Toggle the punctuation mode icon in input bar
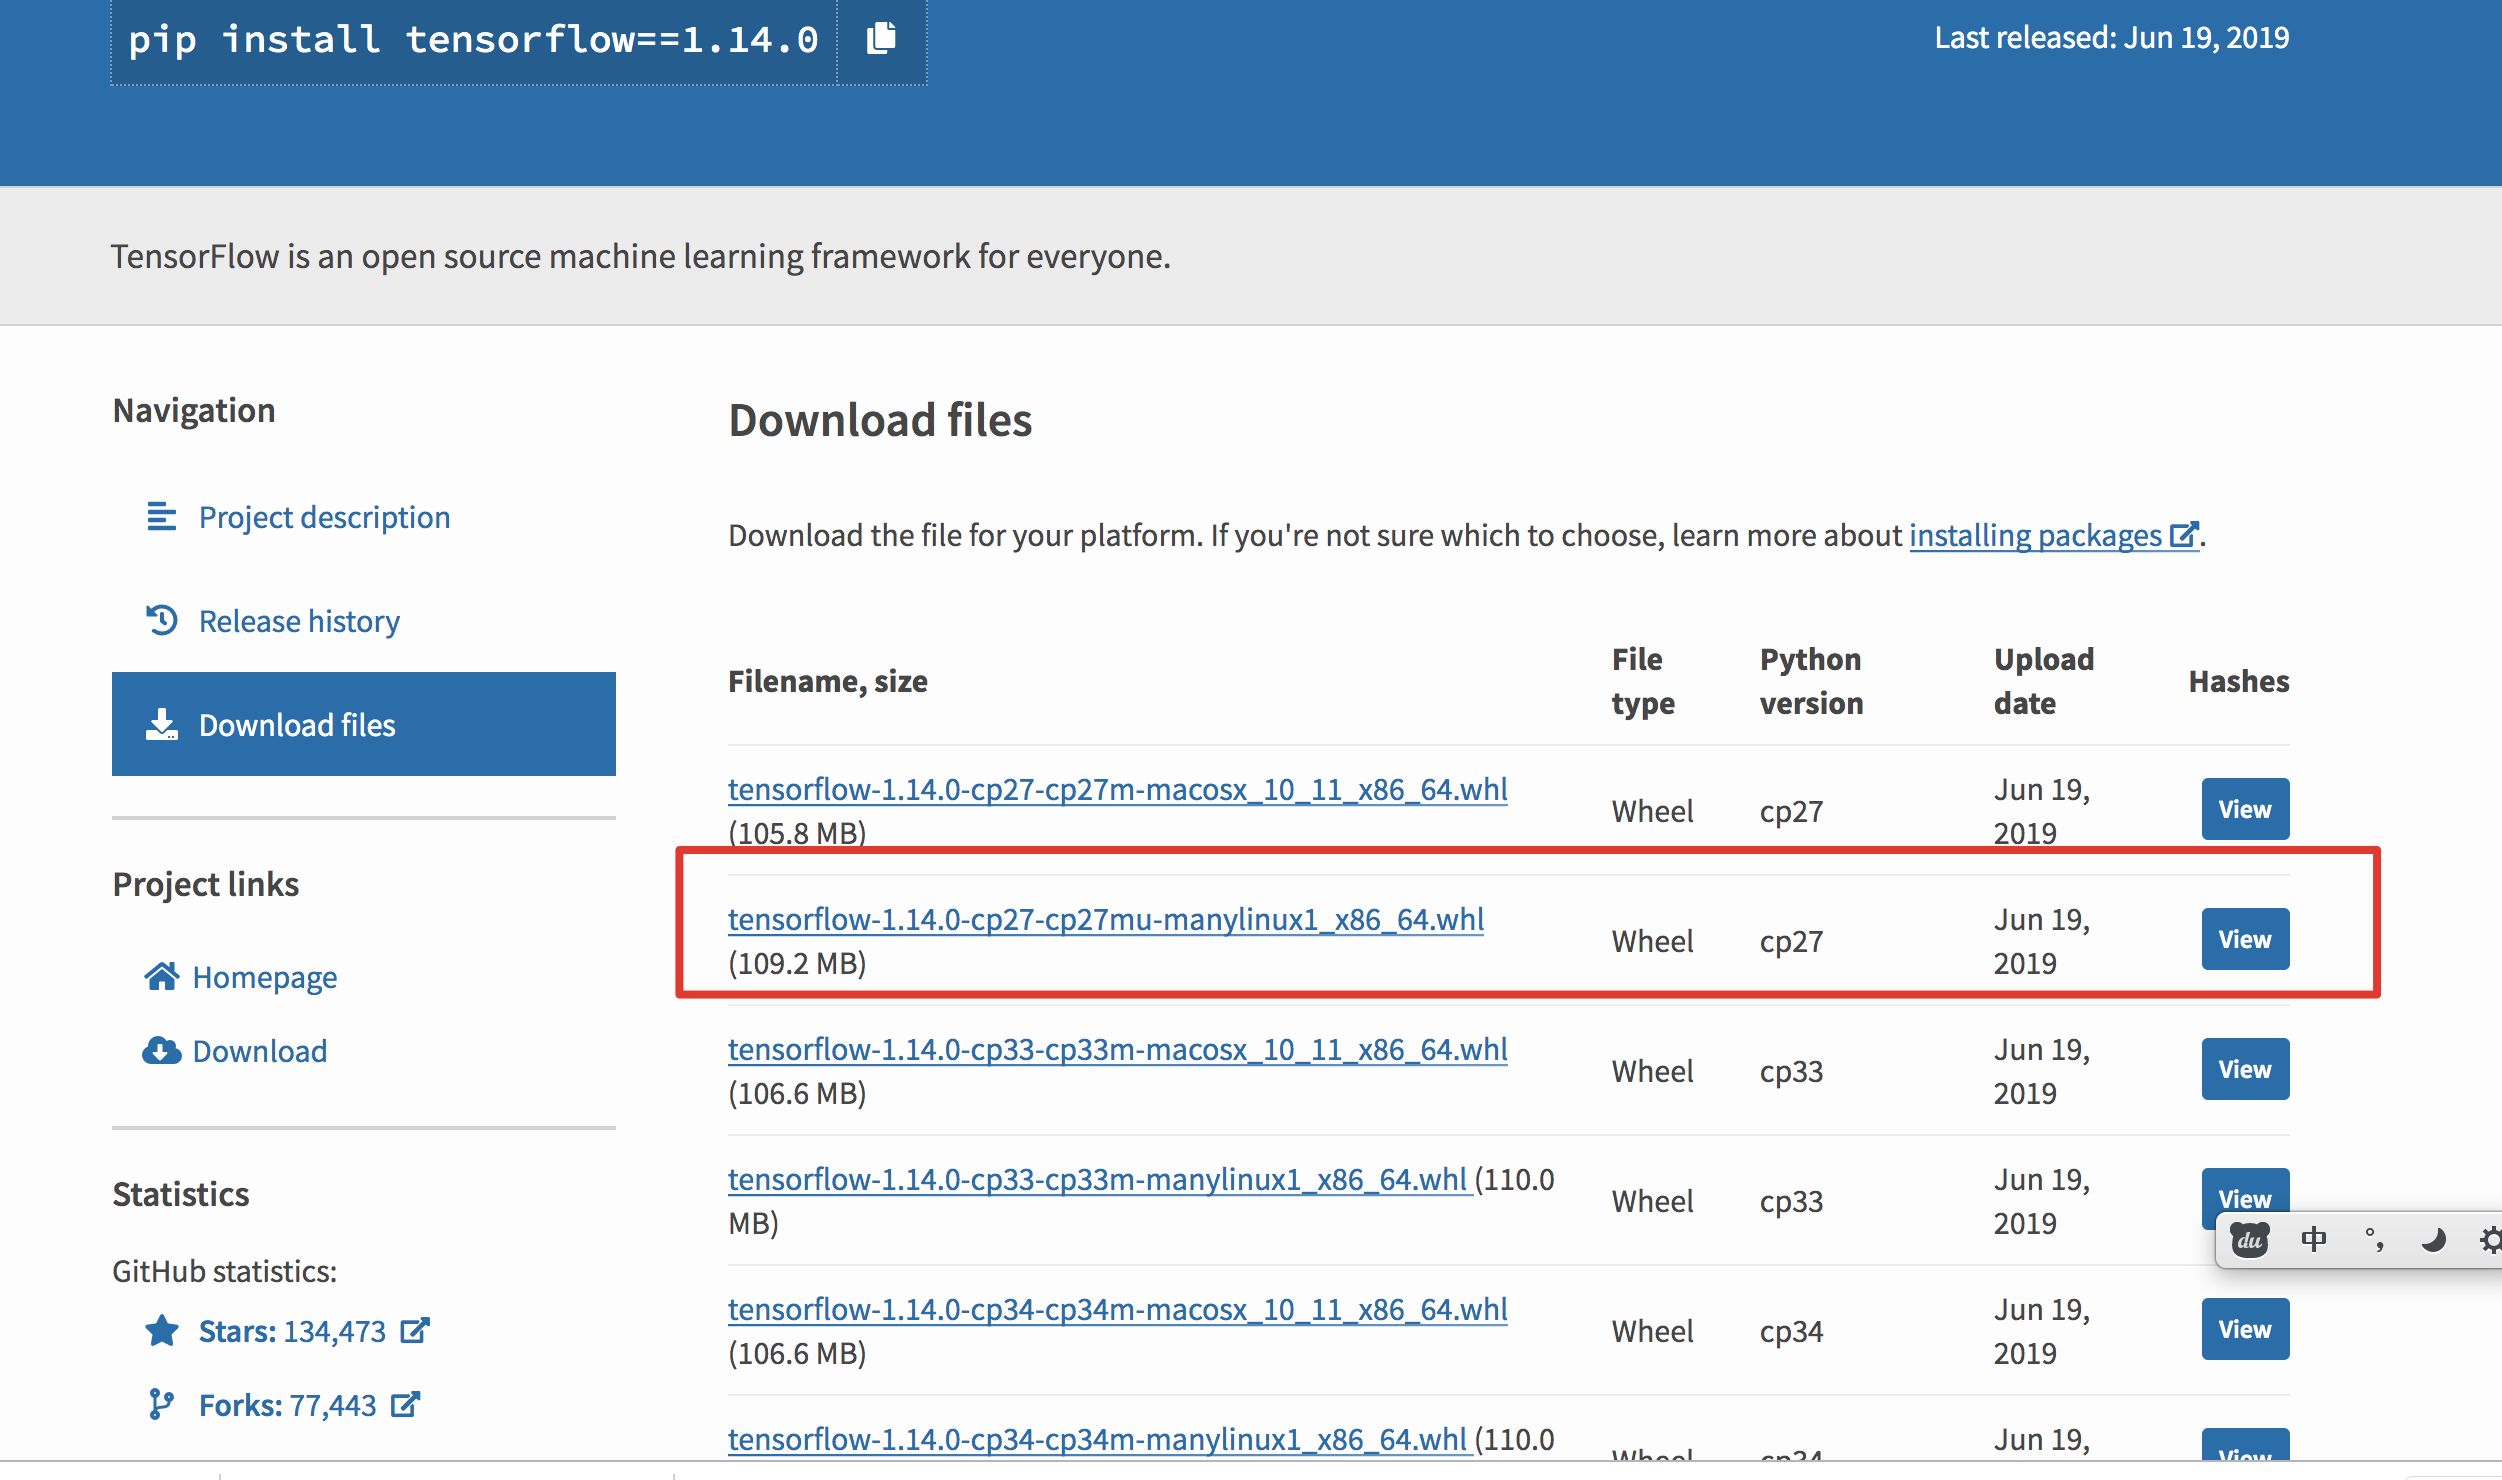This screenshot has height=1480, width=2502. (2374, 1240)
